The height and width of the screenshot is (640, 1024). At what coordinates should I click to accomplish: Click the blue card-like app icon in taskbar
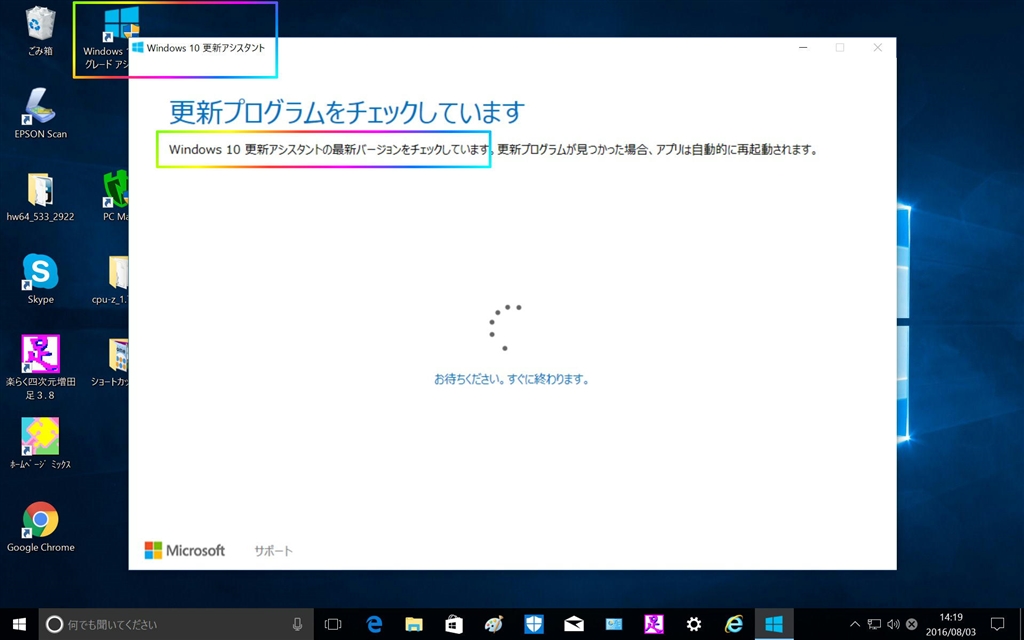614,624
